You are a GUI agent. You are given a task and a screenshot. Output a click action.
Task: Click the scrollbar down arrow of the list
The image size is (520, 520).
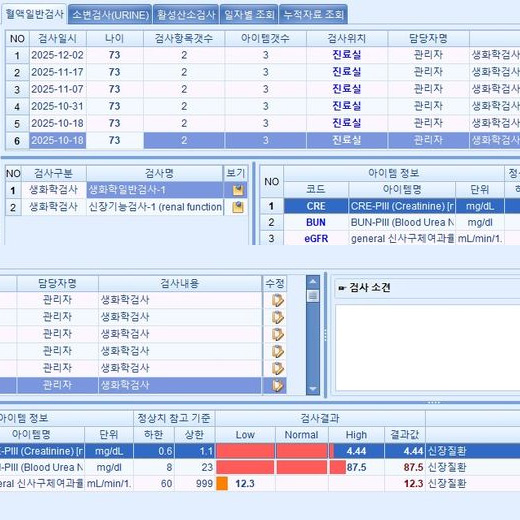pos(313,389)
